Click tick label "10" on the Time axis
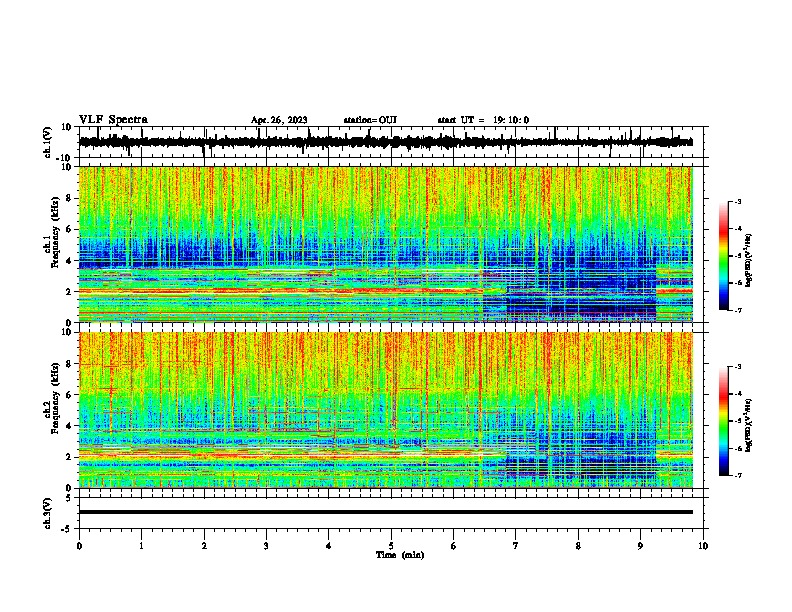 point(703,546)
